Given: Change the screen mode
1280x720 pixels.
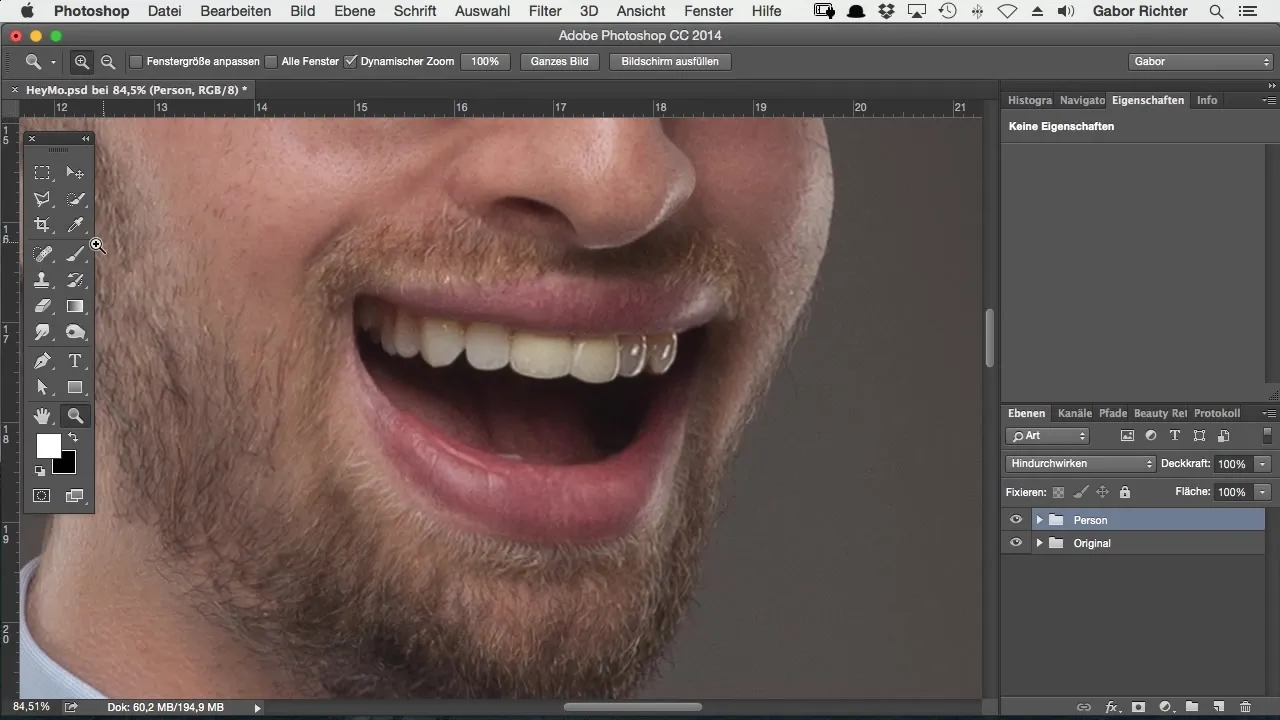Looking at the screenshot, I should click(x=75, y=495).
